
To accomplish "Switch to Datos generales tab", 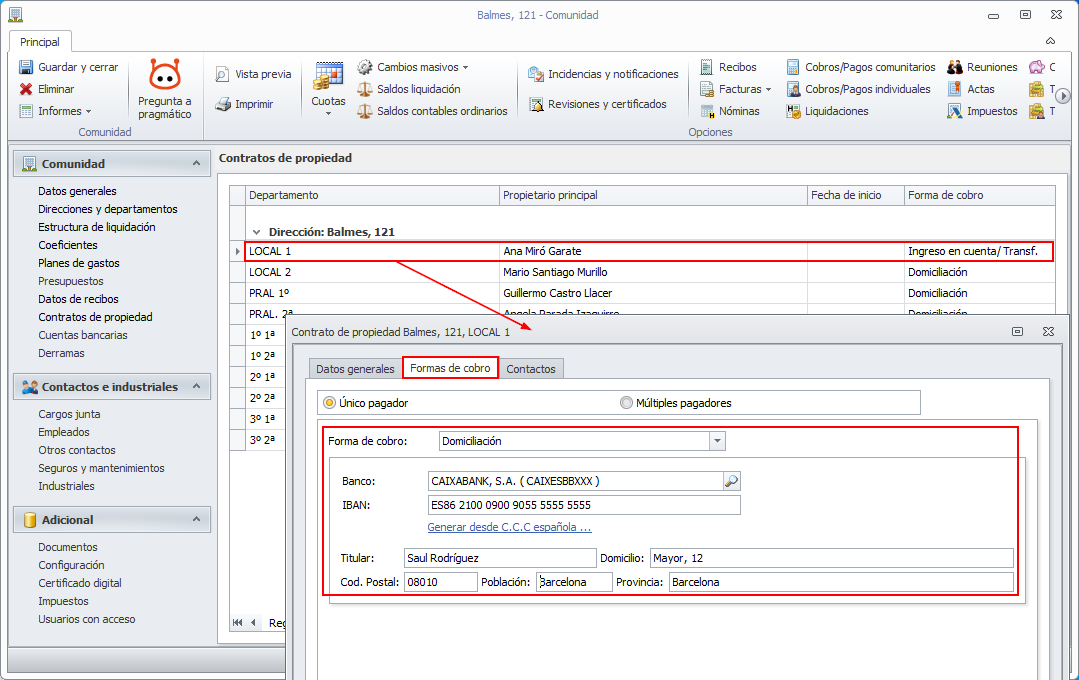I will [x=355, y=369].
